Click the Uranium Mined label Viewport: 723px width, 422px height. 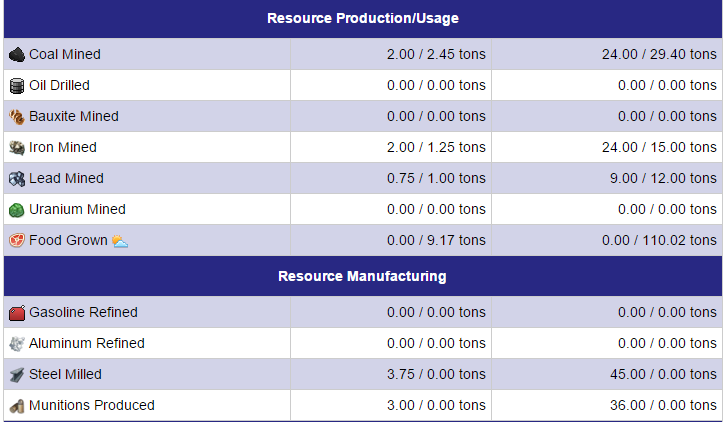(x=77, y=209)
